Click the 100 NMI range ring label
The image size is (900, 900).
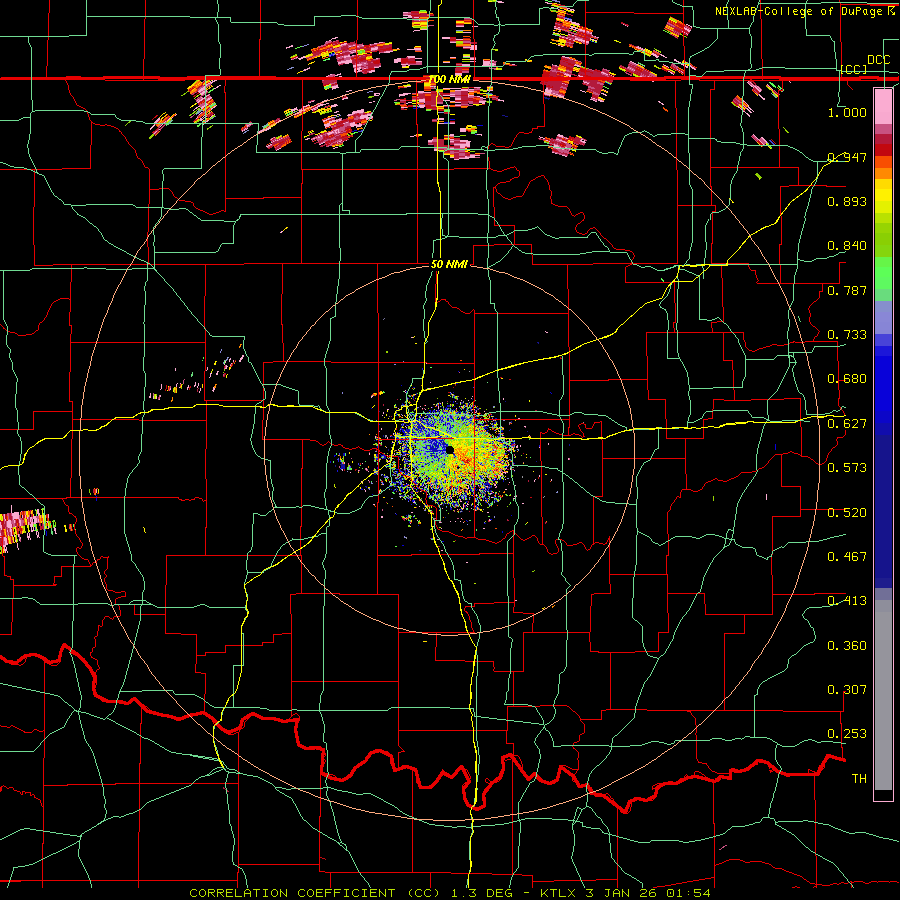pyautogui.click(x=449, y=79)
